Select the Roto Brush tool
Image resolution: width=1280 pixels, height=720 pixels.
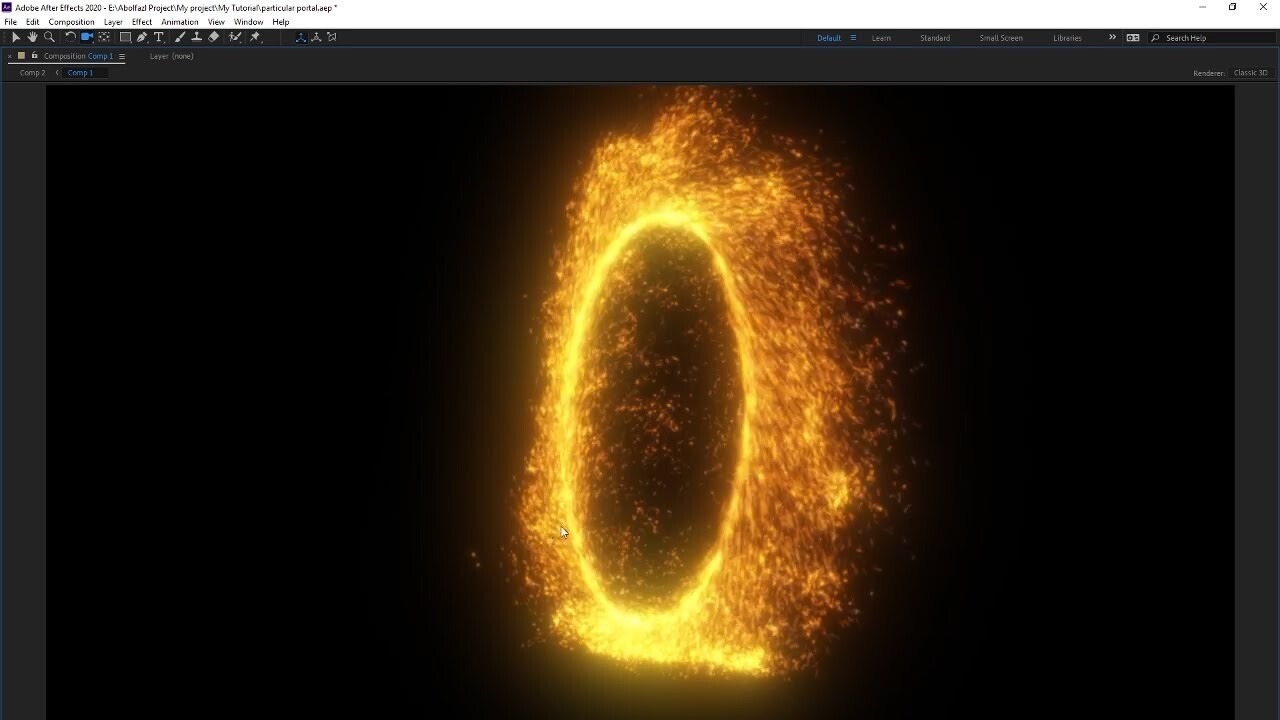pos(234,37)
